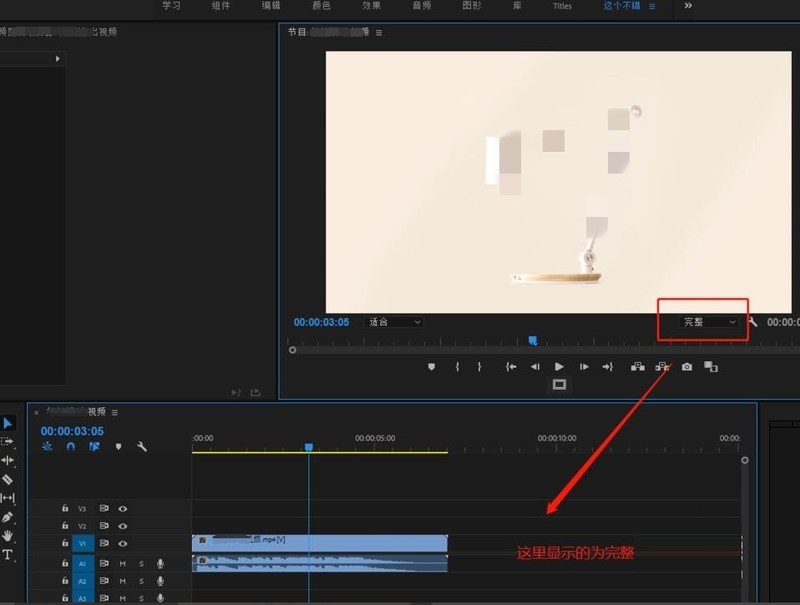Viewport: 800px width, 605px height.
Task: Switch to the 音频 workspace tab
Action: coord(422,6)
